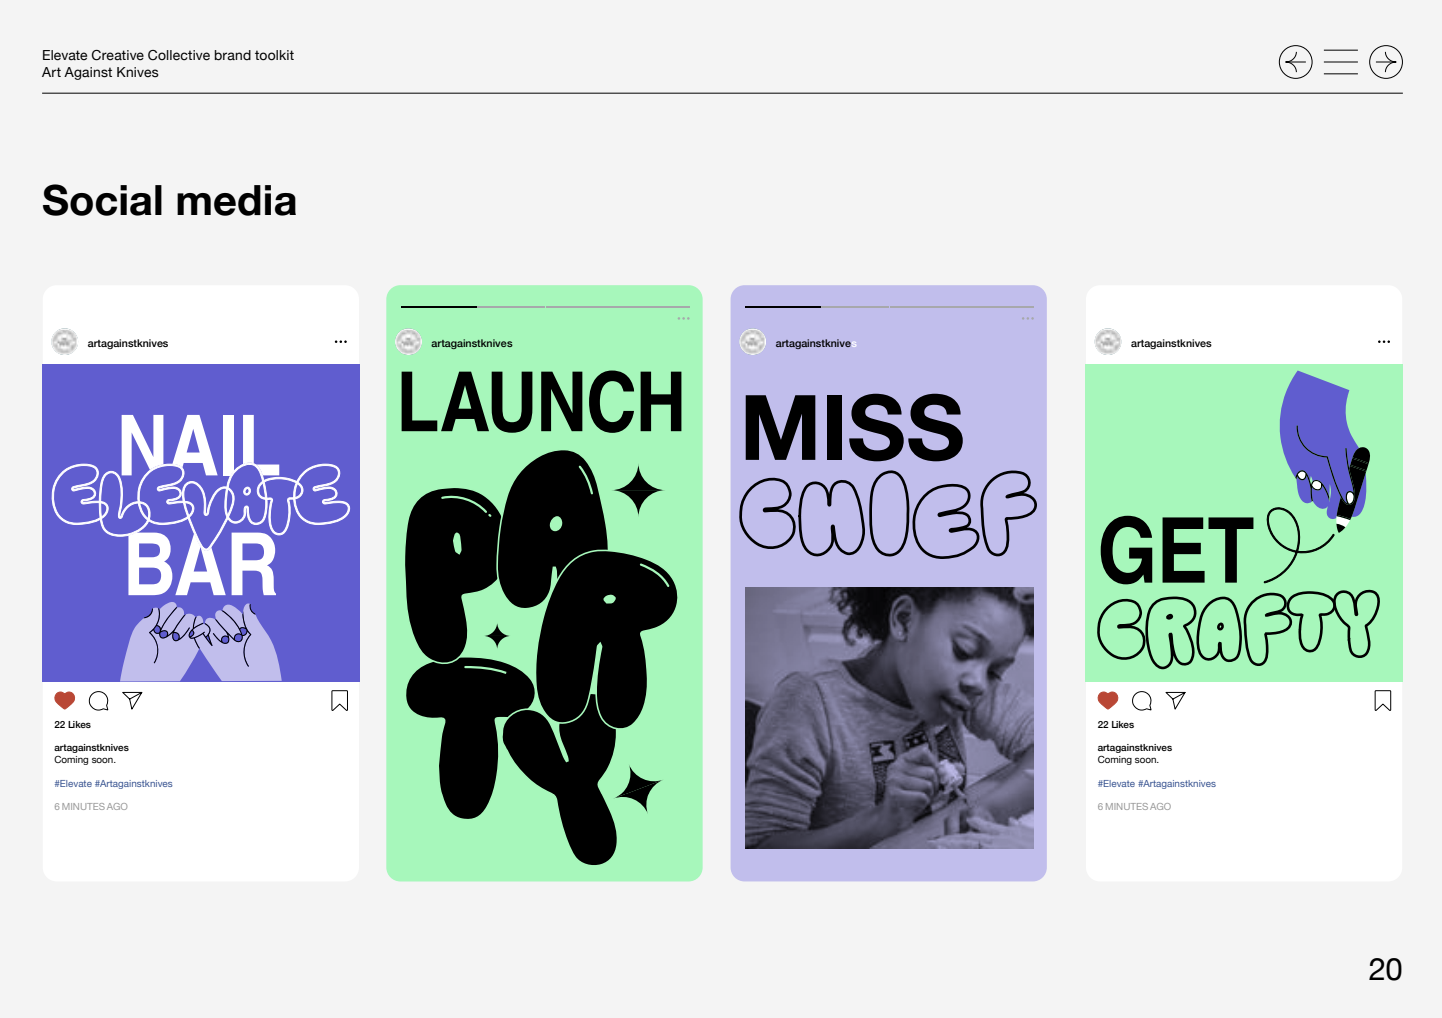This screenshot has height=1018, width=1442.
Task: Click the 'Social media' heading
Action: coord(169,201)
